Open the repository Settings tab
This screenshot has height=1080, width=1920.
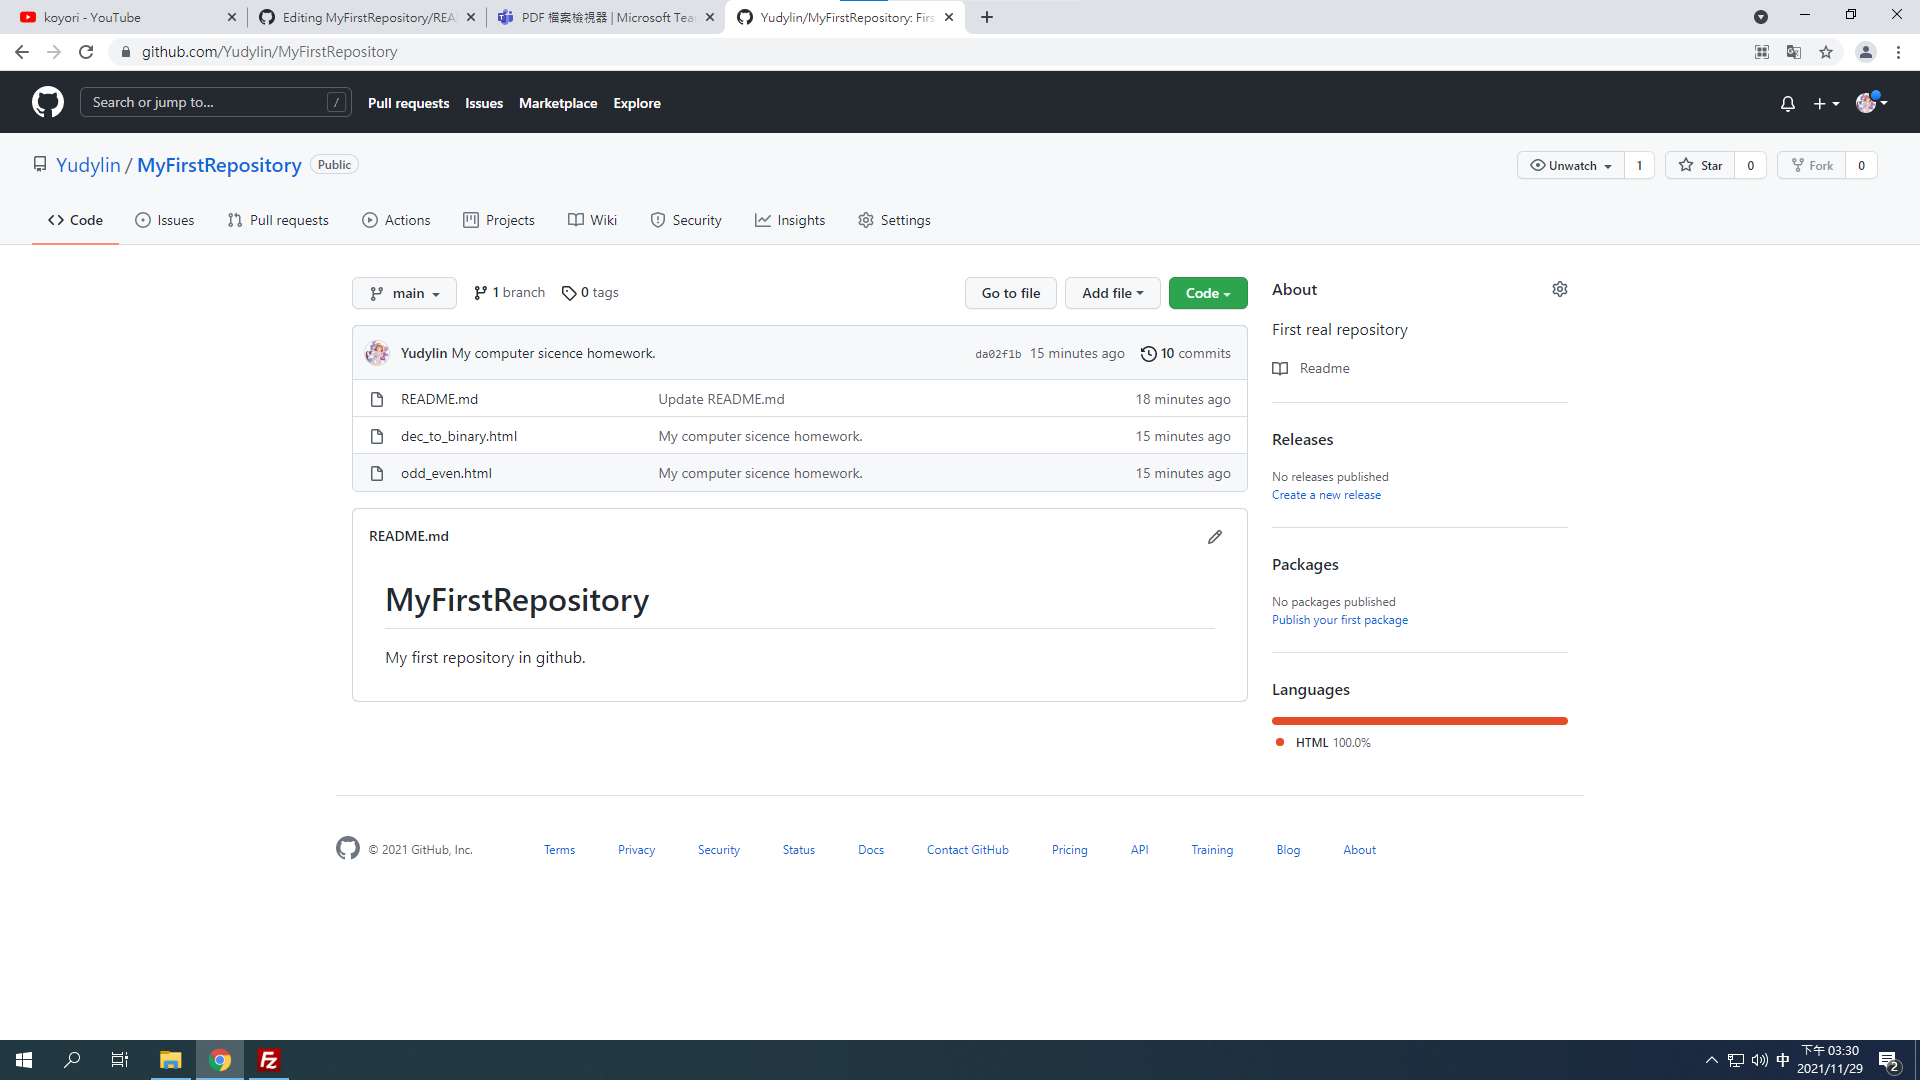[894, 220]
